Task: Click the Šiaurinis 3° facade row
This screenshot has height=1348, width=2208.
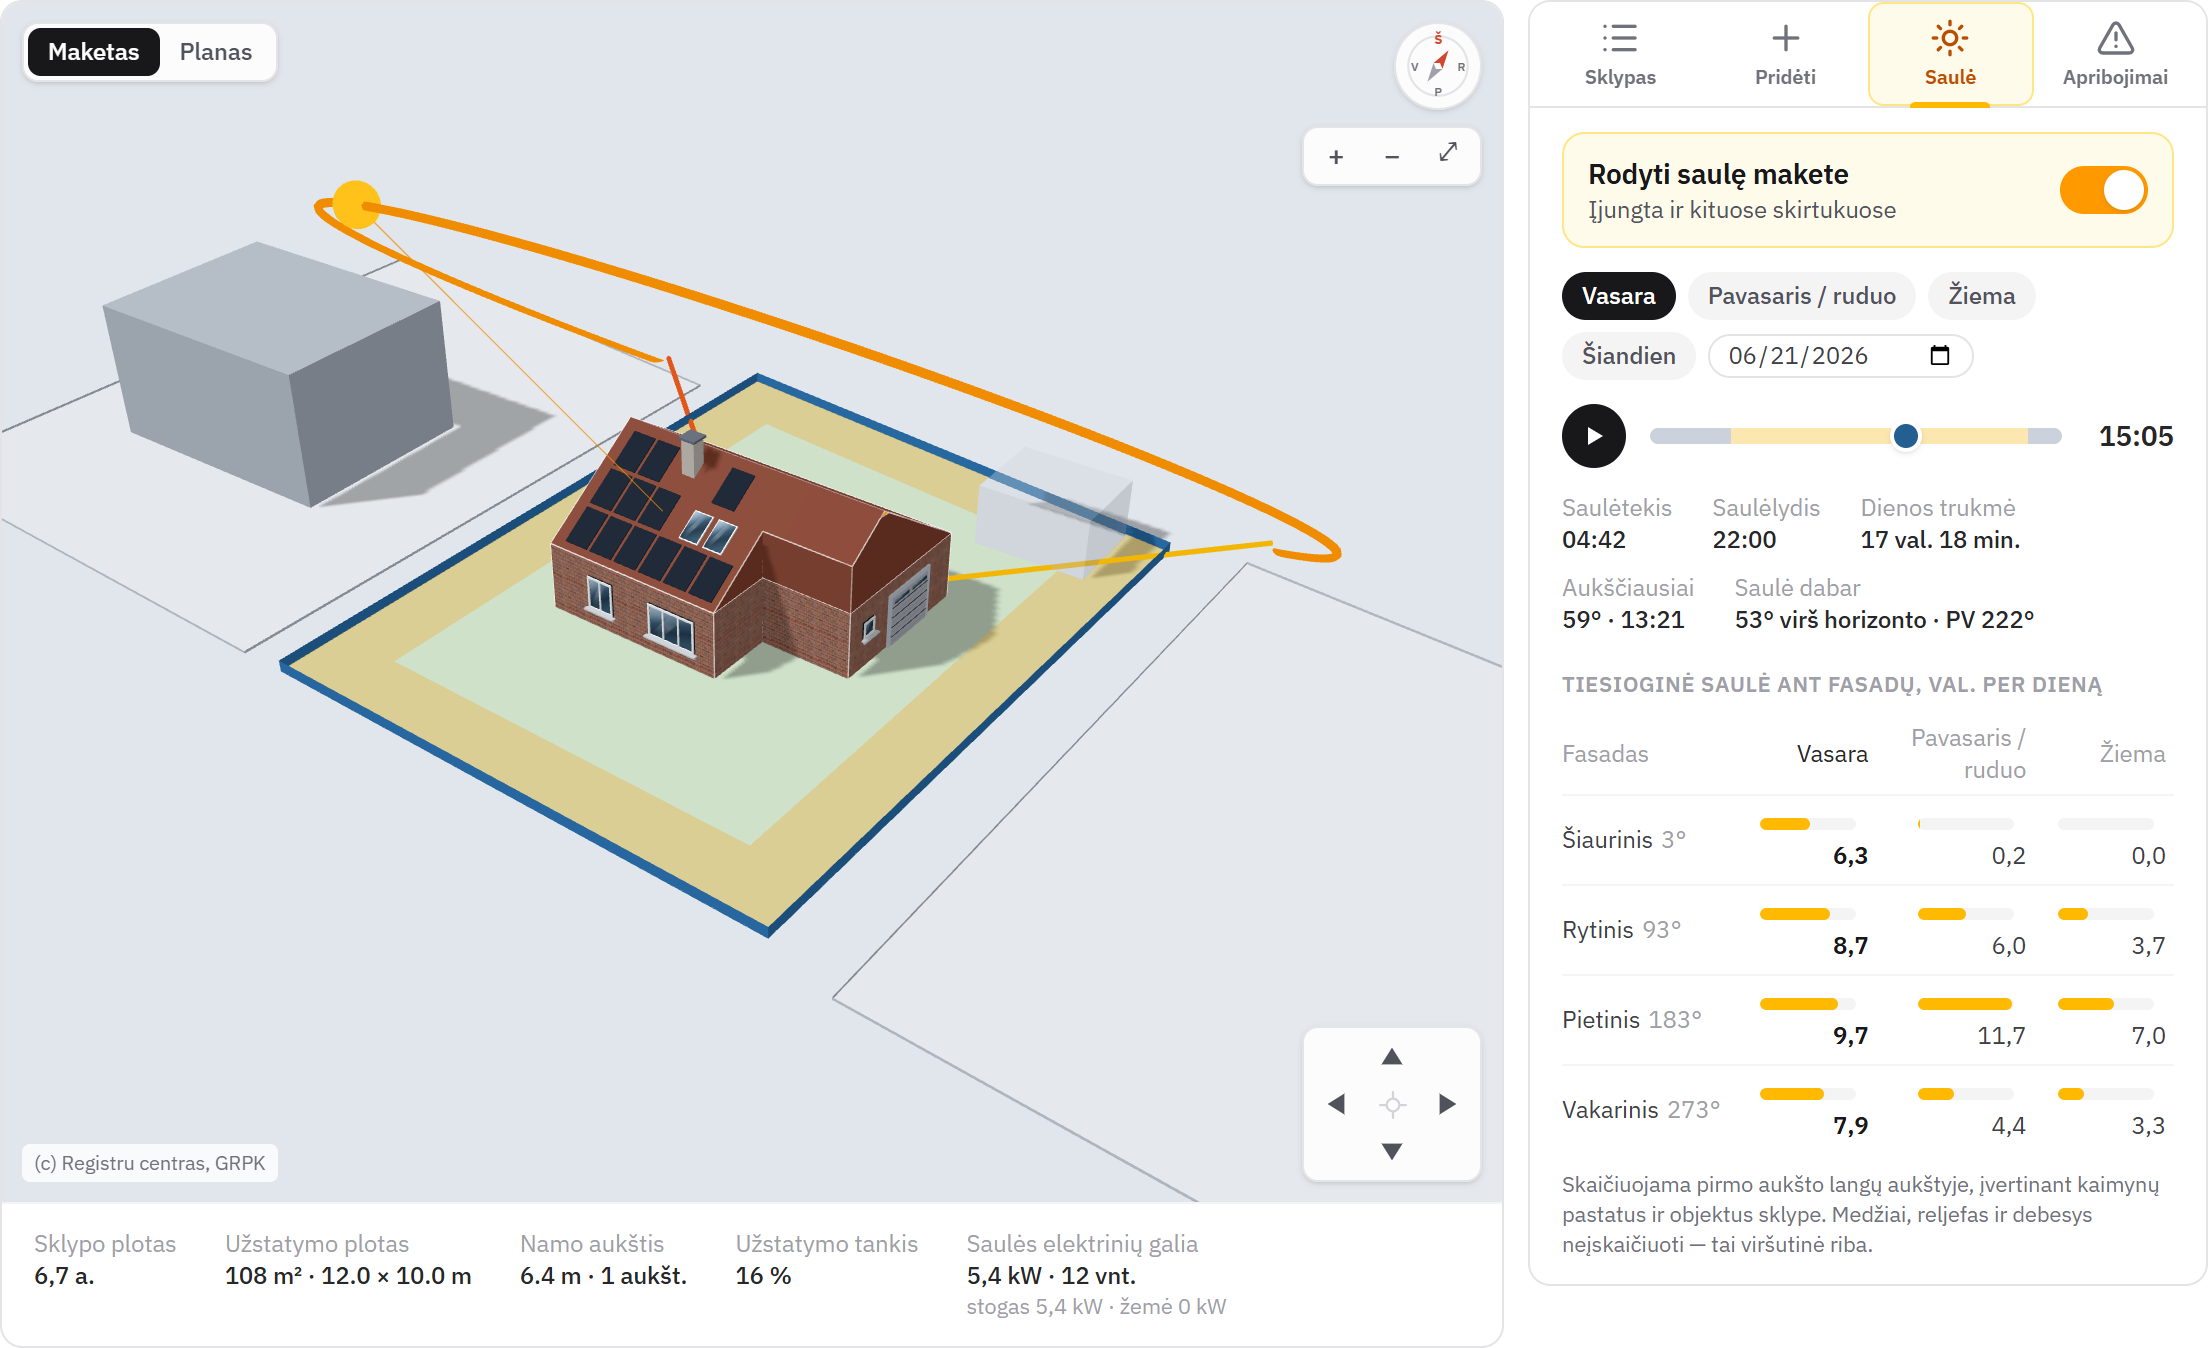Action: (x=1868, y=840)
